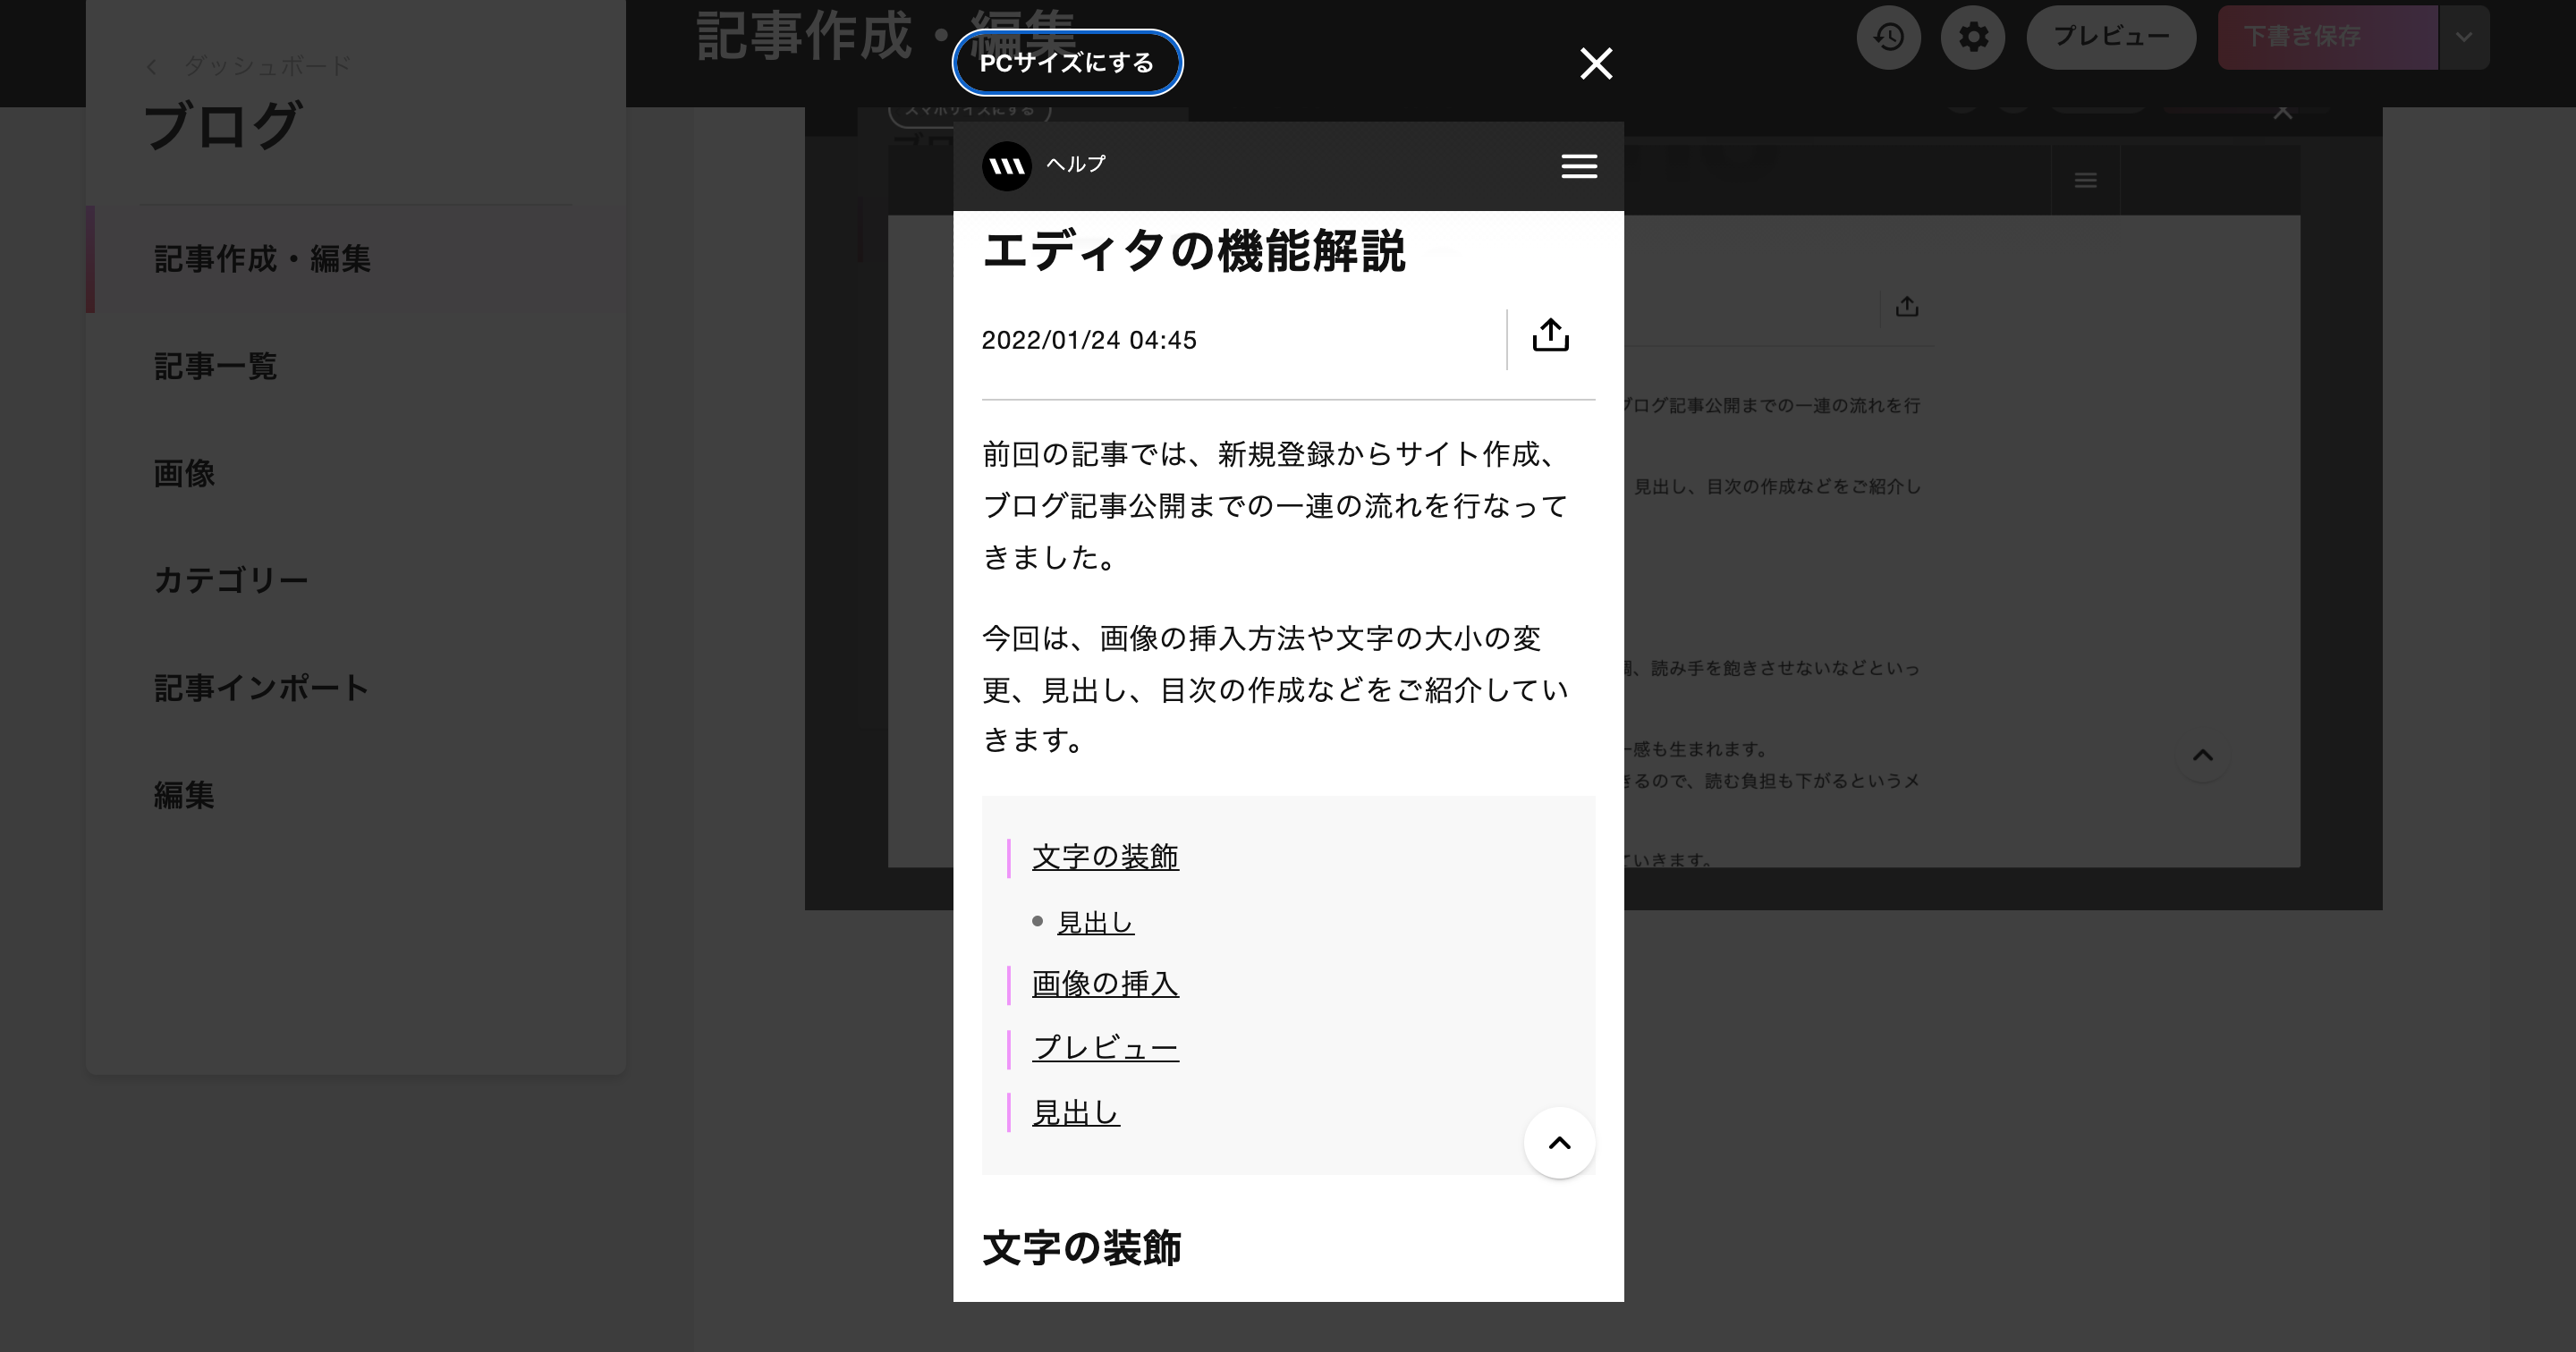
Task: Open 編集 item in sidebar
Action: 355,795
